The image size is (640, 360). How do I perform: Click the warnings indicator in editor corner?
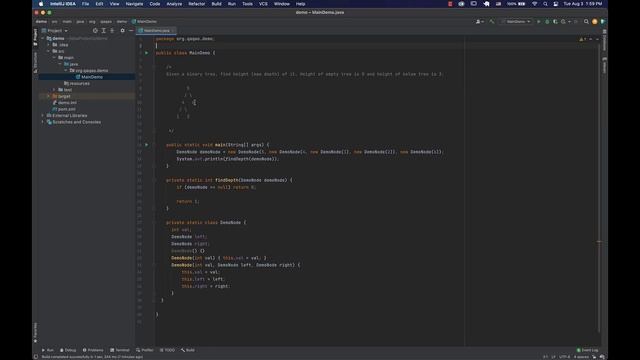pos(583,39)
